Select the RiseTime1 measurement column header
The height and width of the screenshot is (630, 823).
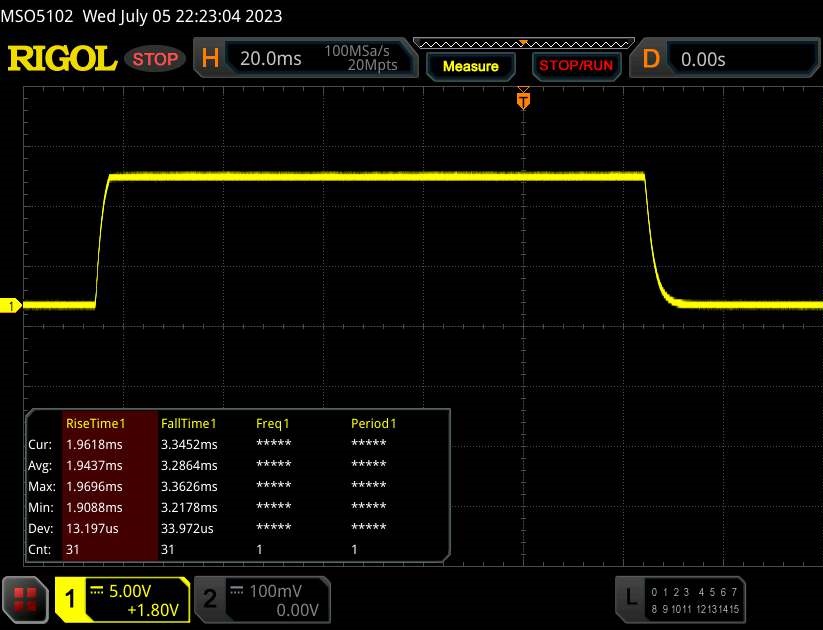pyautogui.click(x=96, y=423)
